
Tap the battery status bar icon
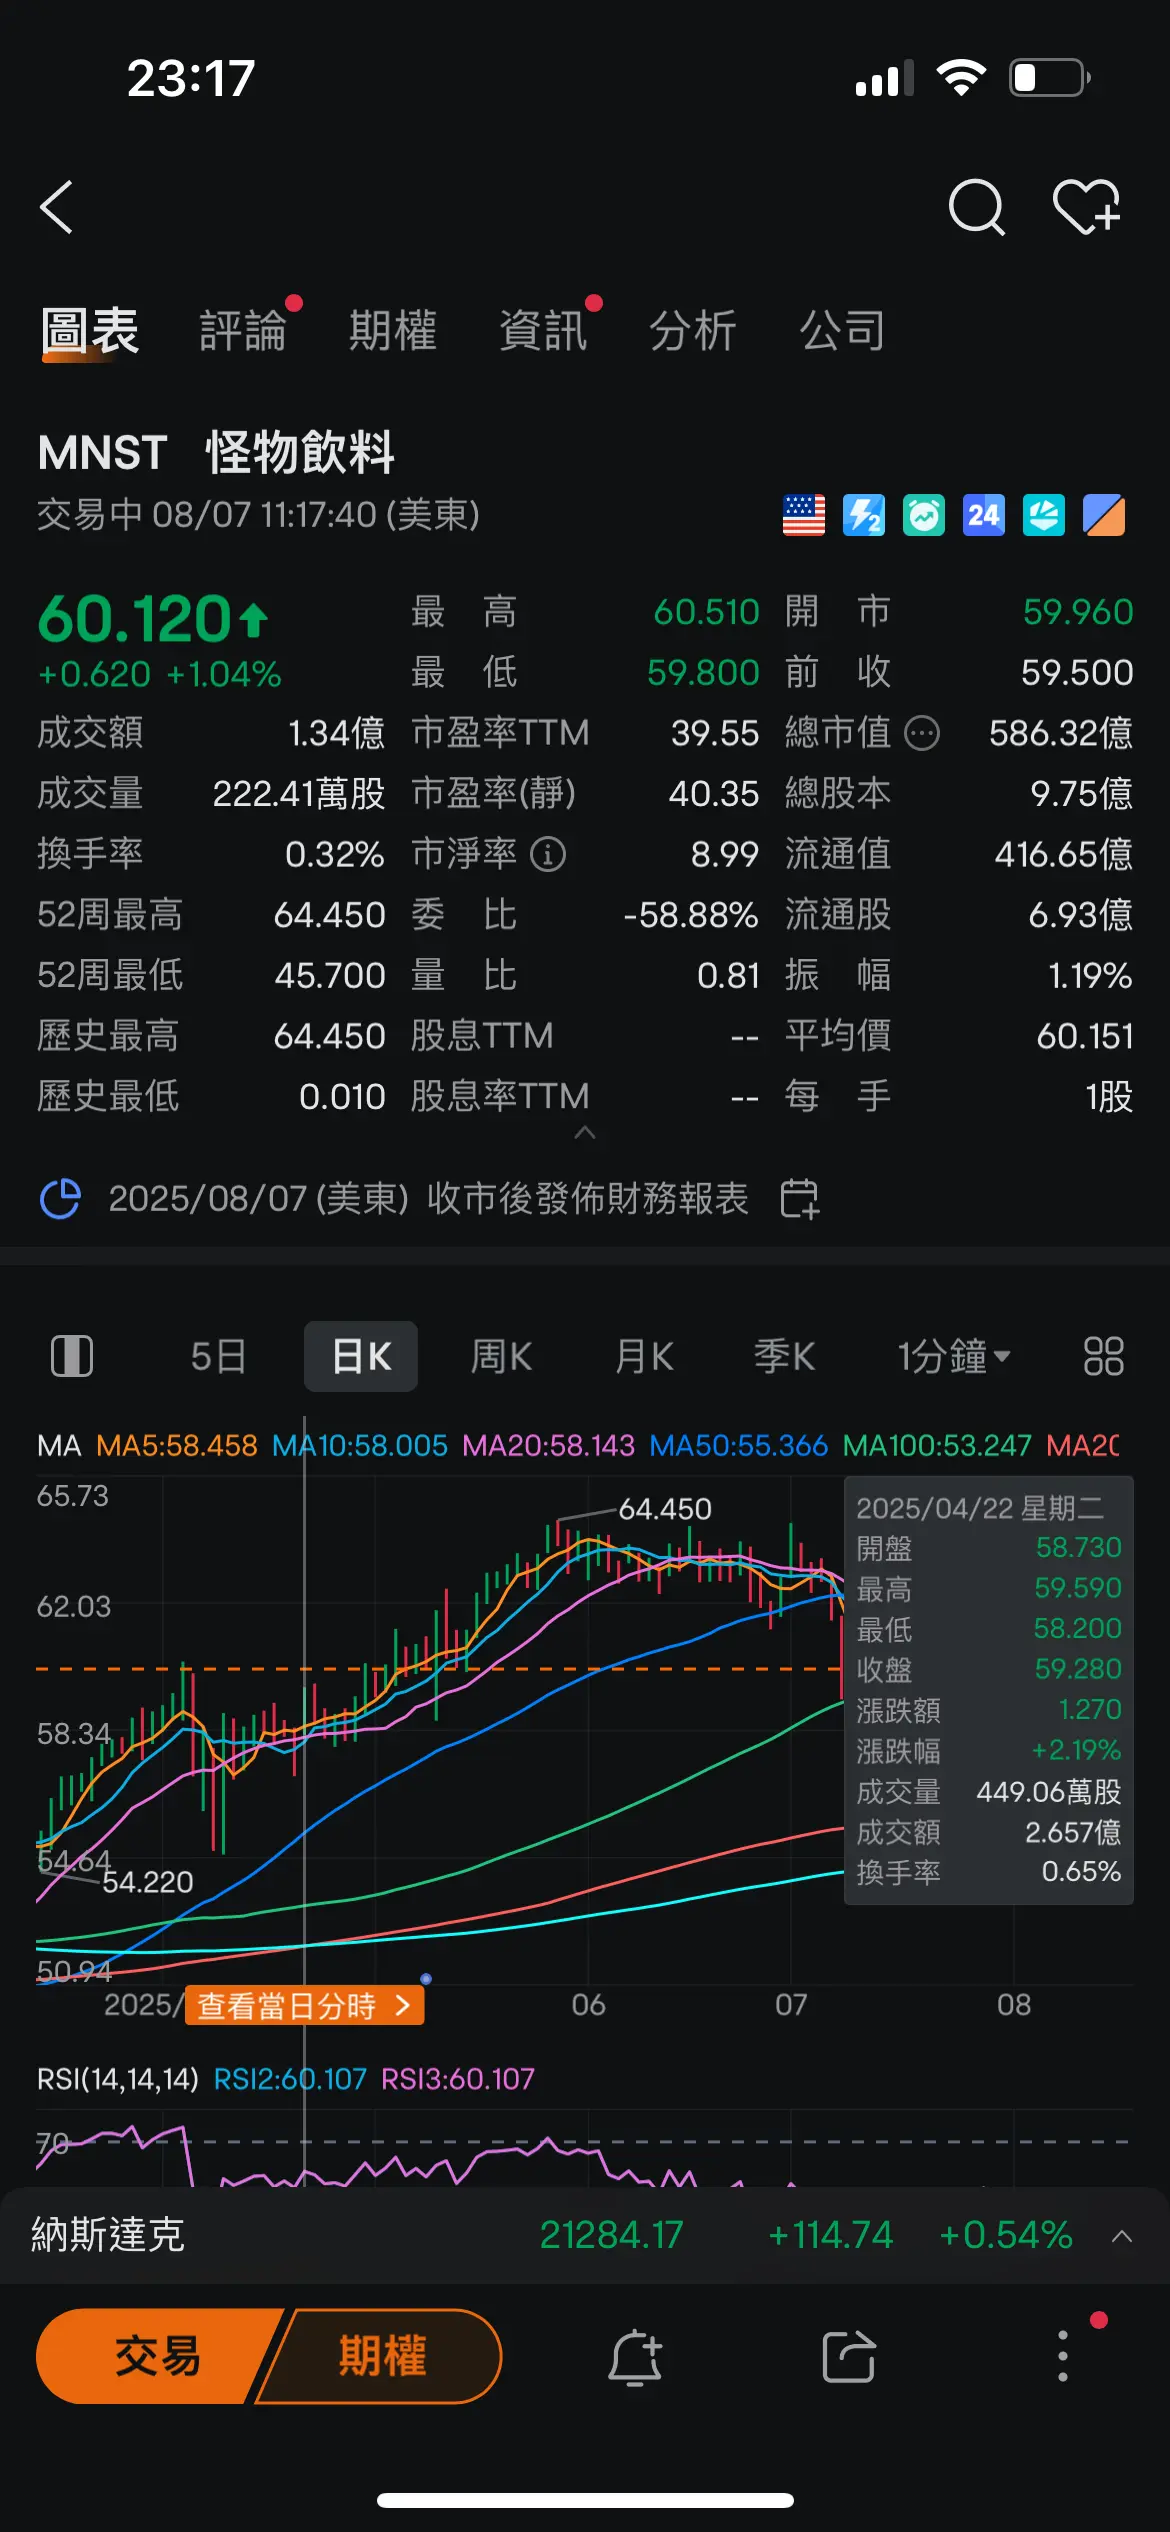point(1050,77)
